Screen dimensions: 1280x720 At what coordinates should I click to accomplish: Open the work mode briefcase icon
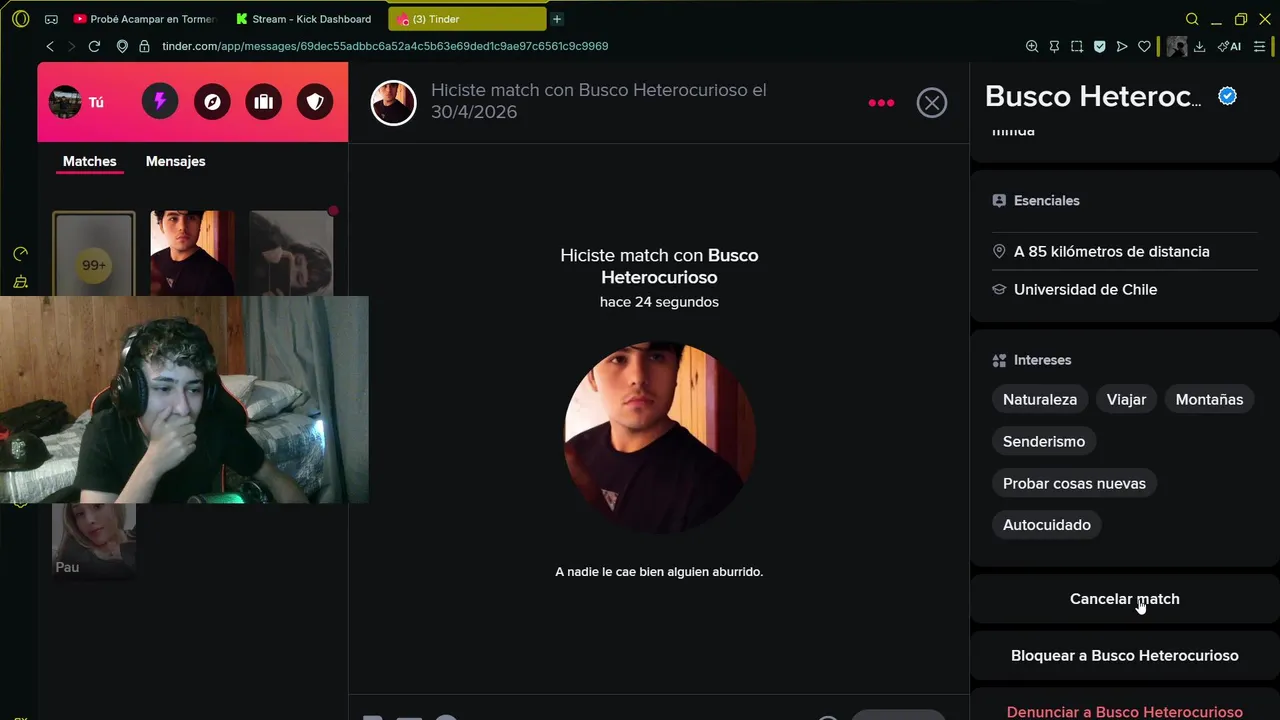tap(264, 102)
